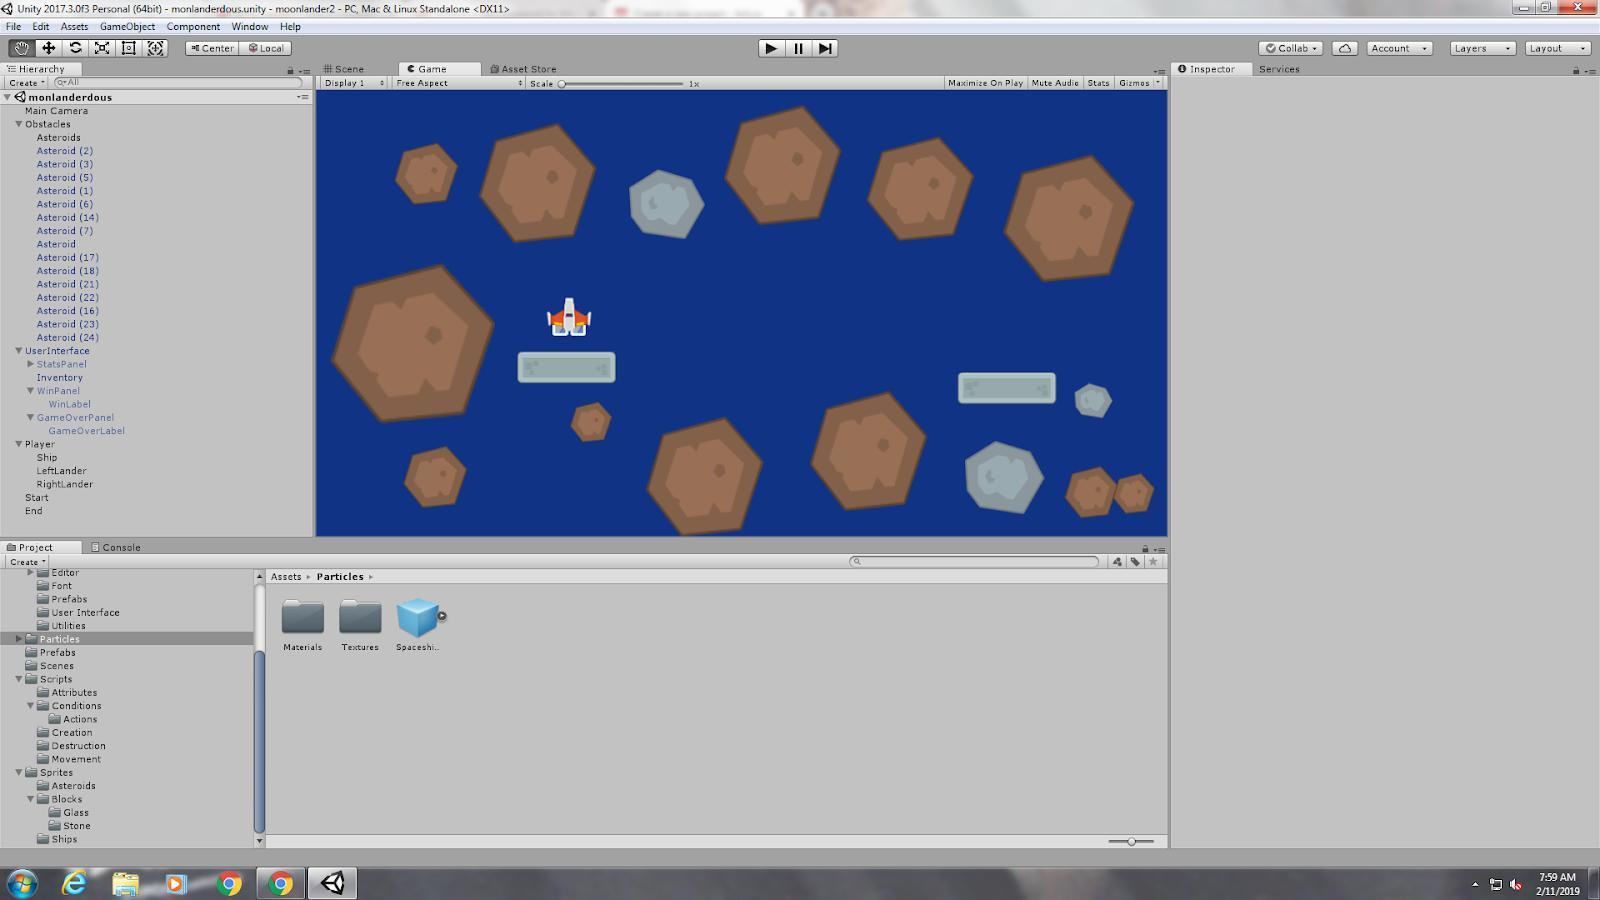
Task: Toggle handle rotation with the Local button
Action: click(x=266, y=48)
